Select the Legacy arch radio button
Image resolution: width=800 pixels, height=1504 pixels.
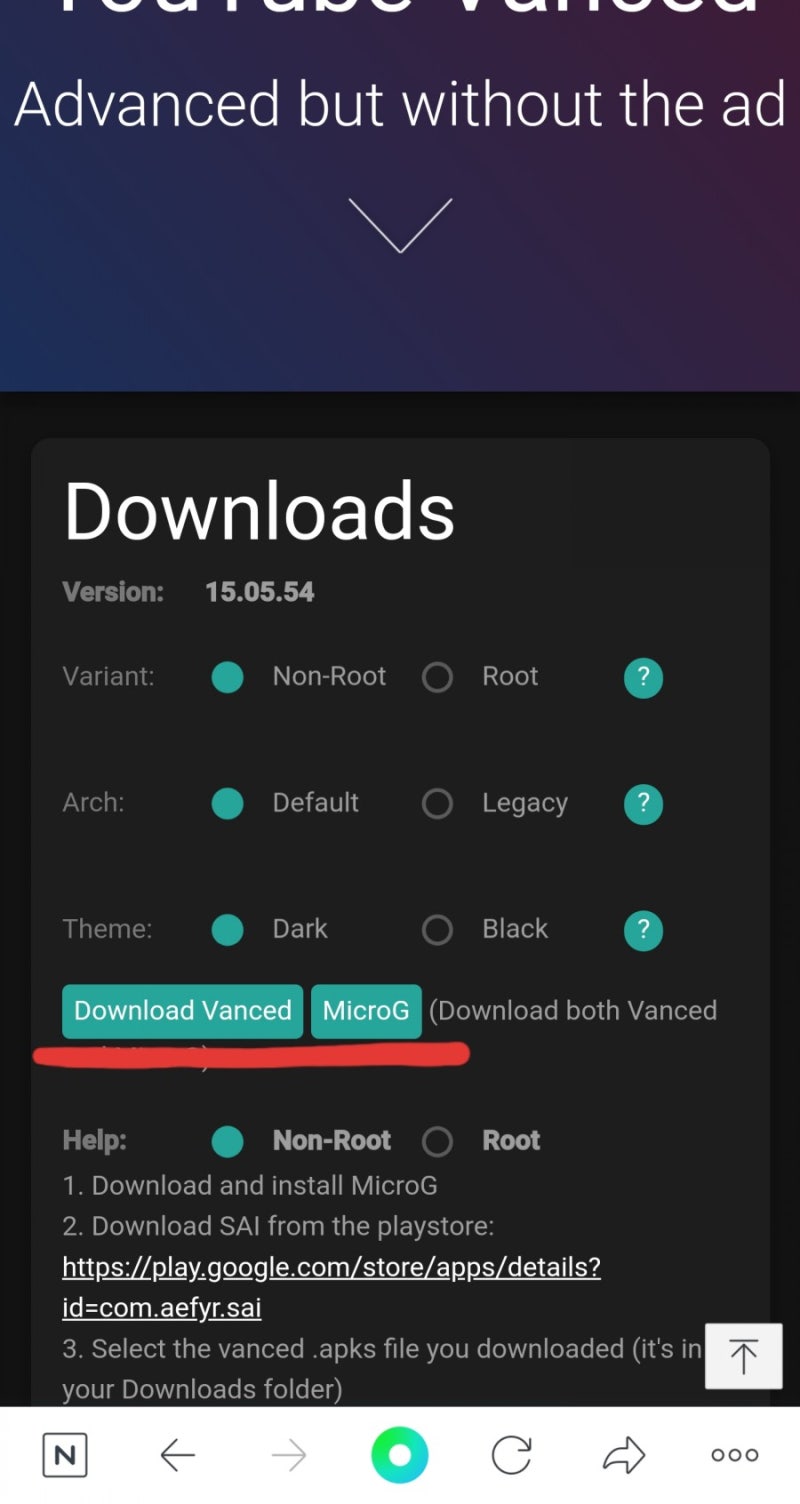pos(437,804)
